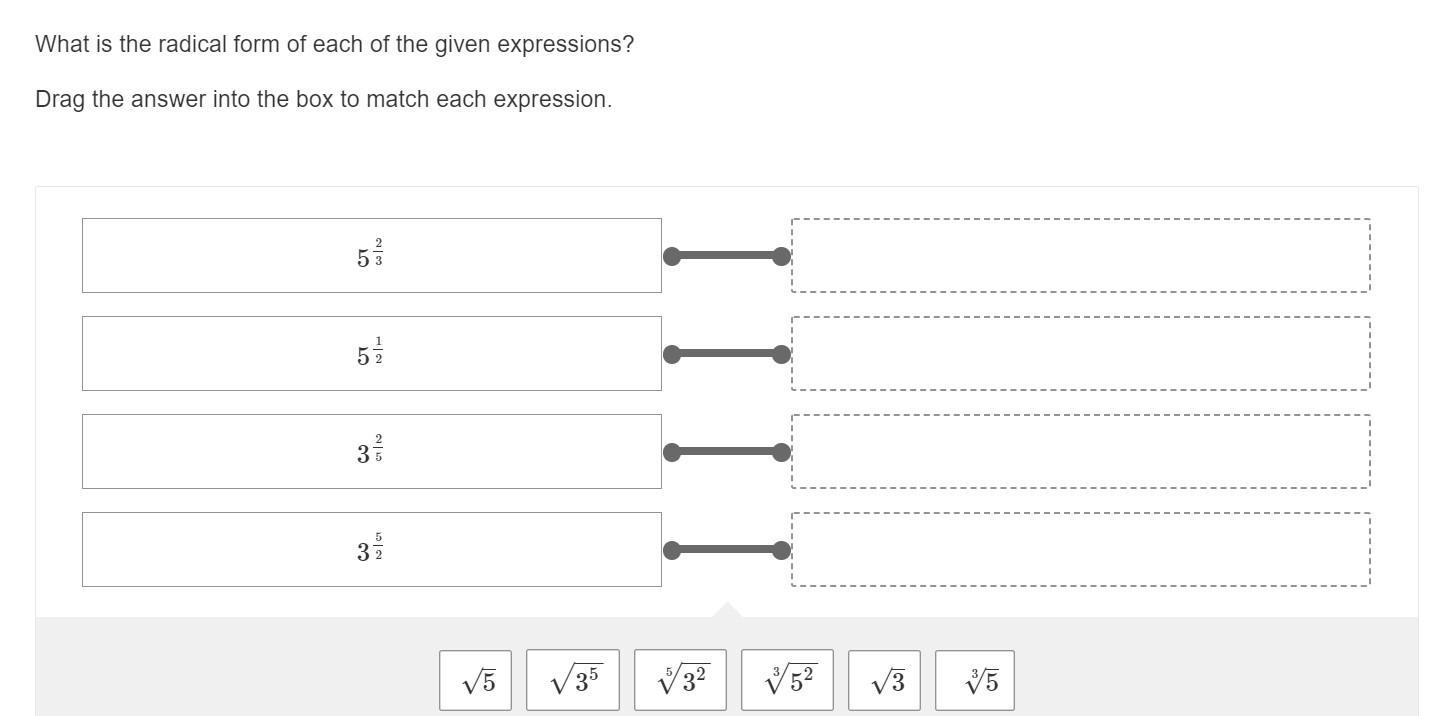Image resolution: width=1432 pixels, height=716 pixels.
Task: Click the dashed answer box beside 3^(2/5)
Action: tap(1080, 452)
